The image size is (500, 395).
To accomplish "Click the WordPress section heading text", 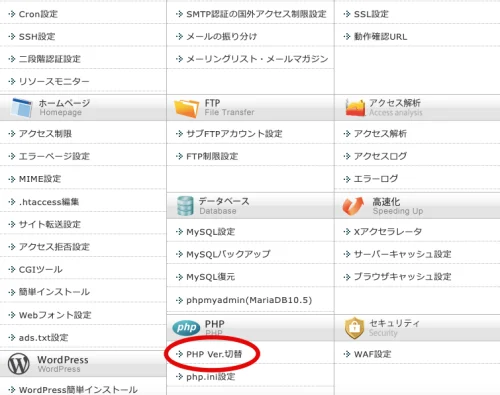I will 63,360.
